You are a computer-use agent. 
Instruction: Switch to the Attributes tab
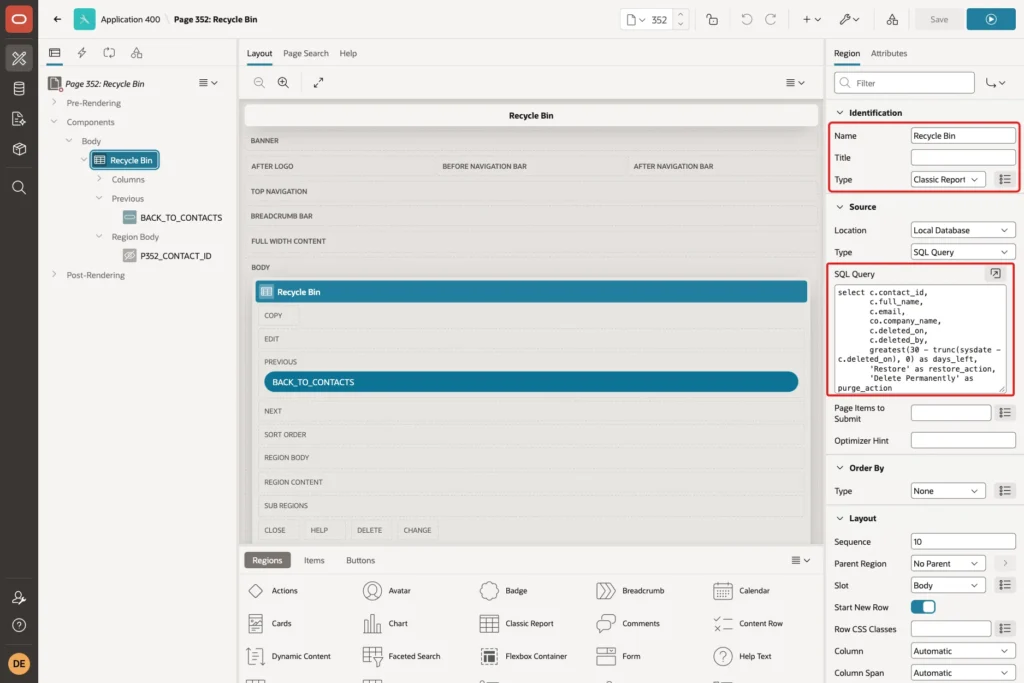coord(889,54)
